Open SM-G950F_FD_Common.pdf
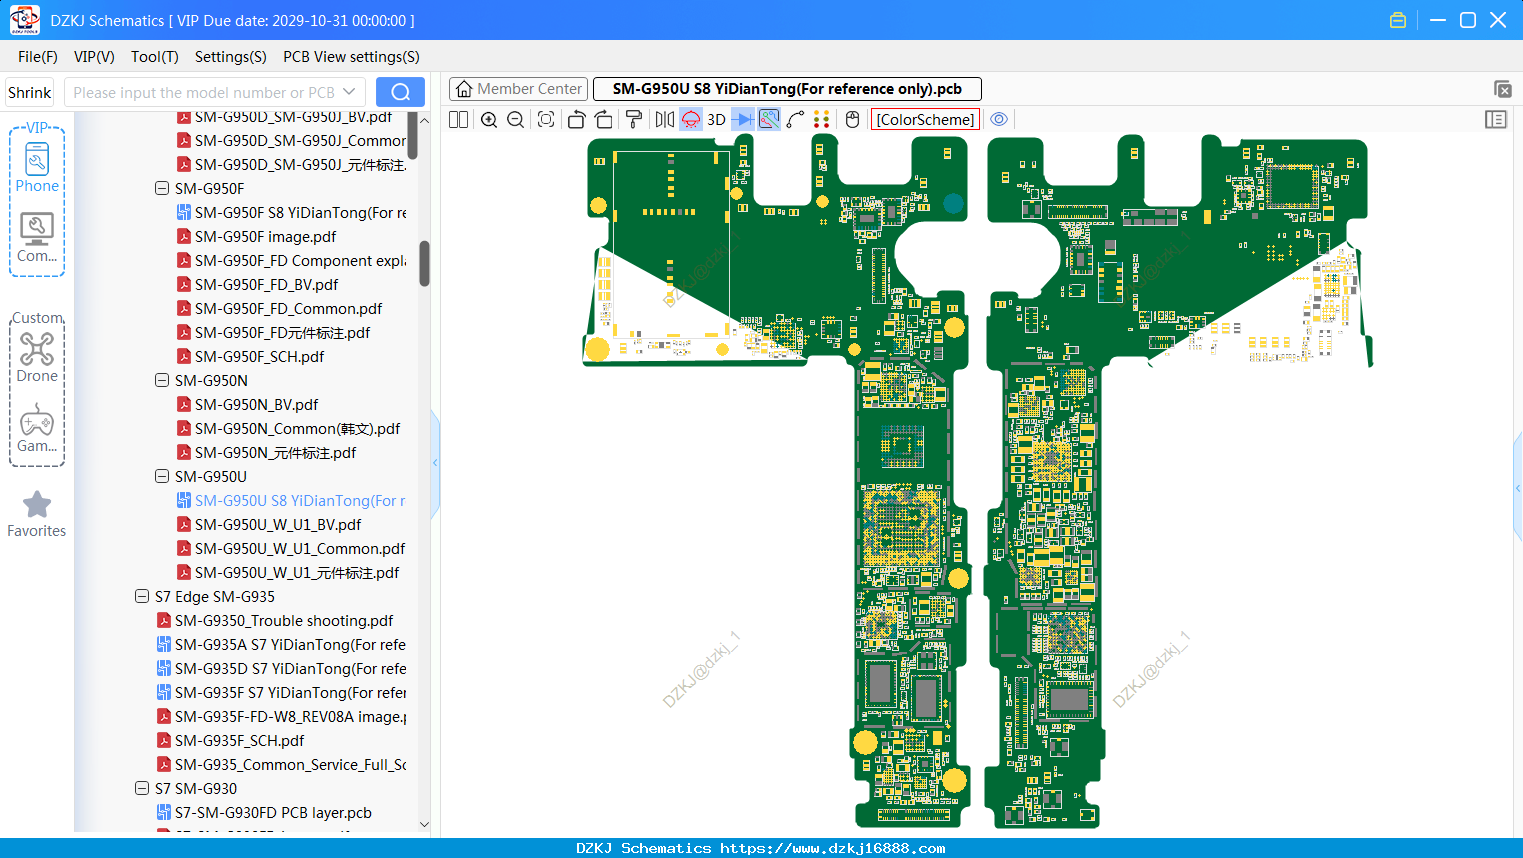The width and height of the screenshot is (1523, 858). [288, 309]
